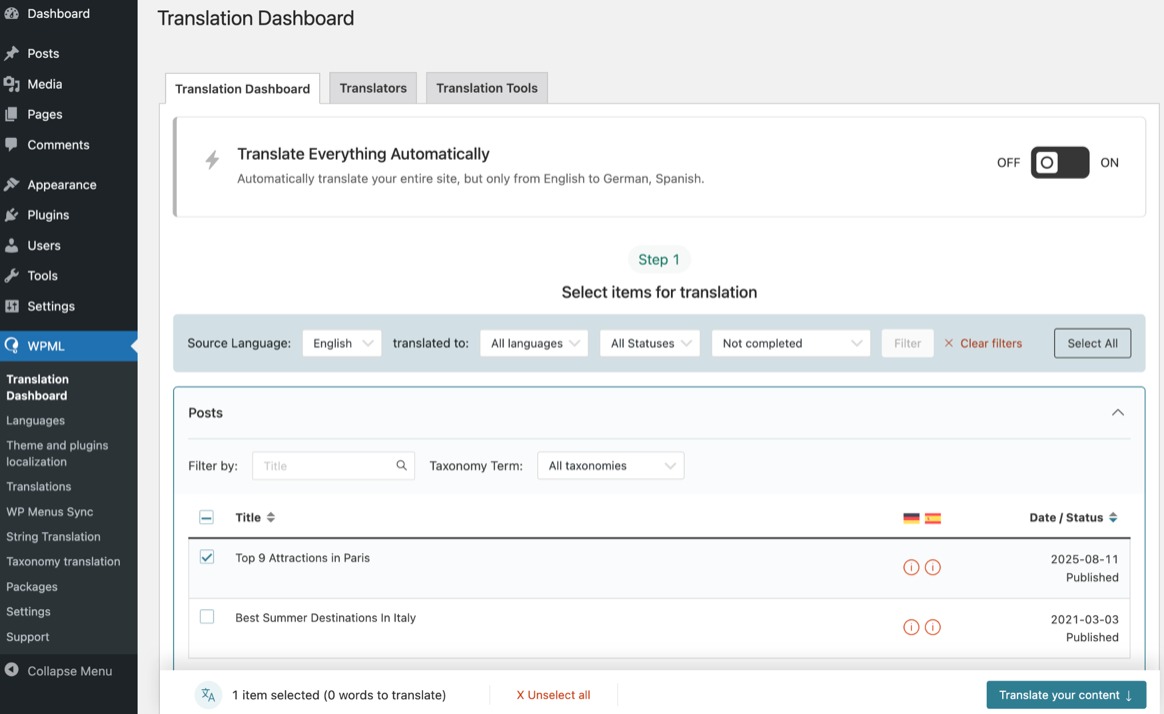Click the Collapse Menu arrow icon
1164x714 pixels.
click(12, 671)
